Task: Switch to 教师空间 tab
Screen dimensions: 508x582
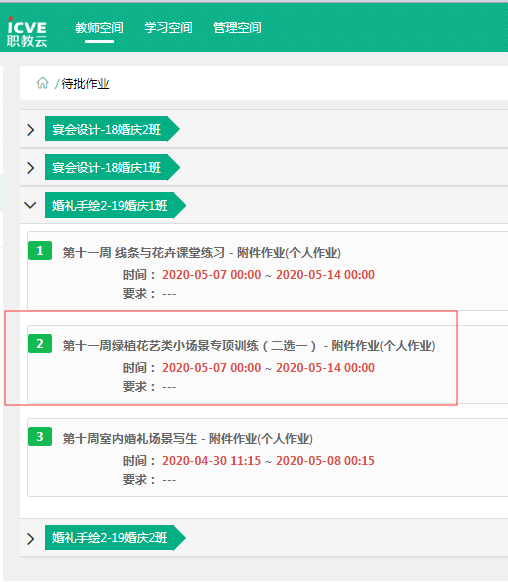Action: [x=99, y=27]
